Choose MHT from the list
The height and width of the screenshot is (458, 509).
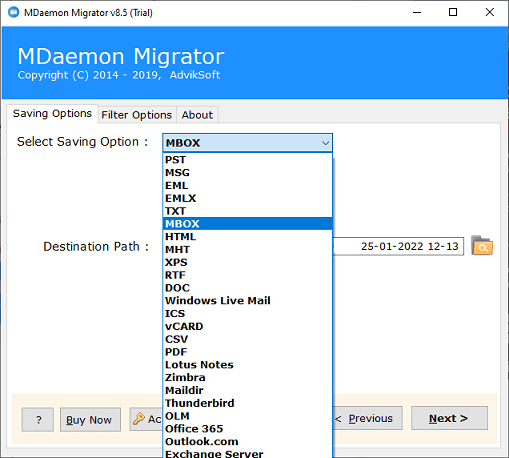pyautogui.click(x=247, y=249)
